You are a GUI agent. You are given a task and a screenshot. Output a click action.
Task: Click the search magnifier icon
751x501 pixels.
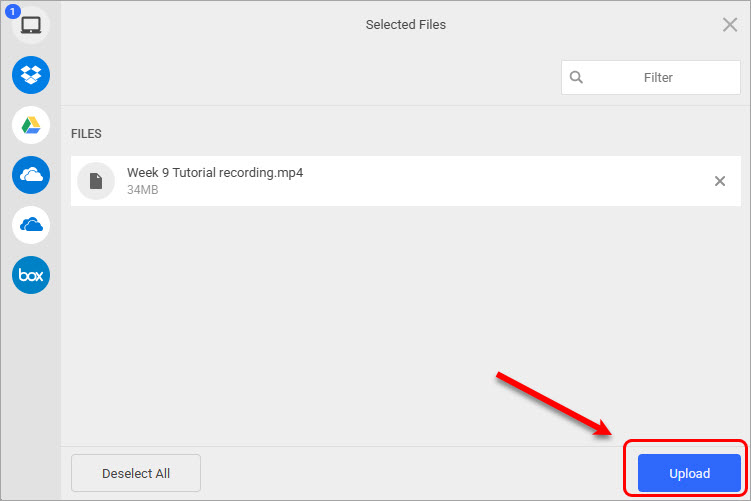click(576, 77)
